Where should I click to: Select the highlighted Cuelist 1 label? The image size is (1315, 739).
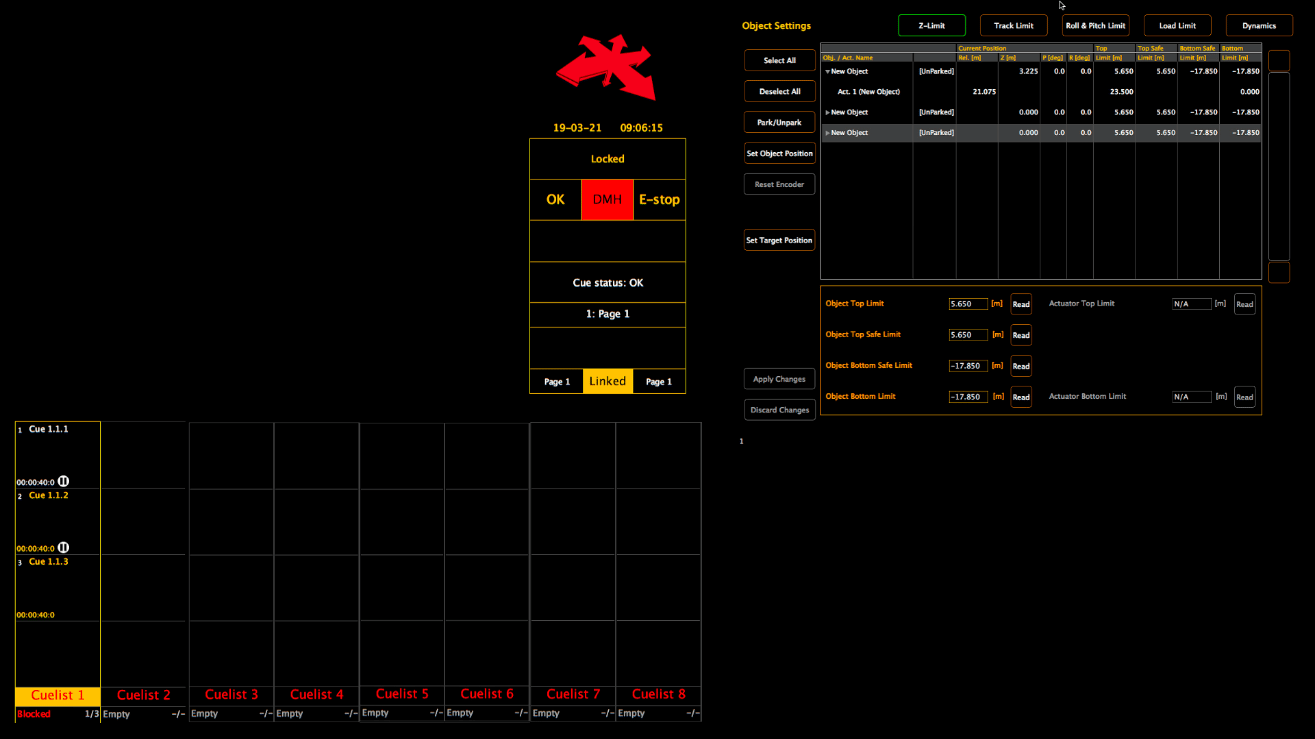click(57, 695)
